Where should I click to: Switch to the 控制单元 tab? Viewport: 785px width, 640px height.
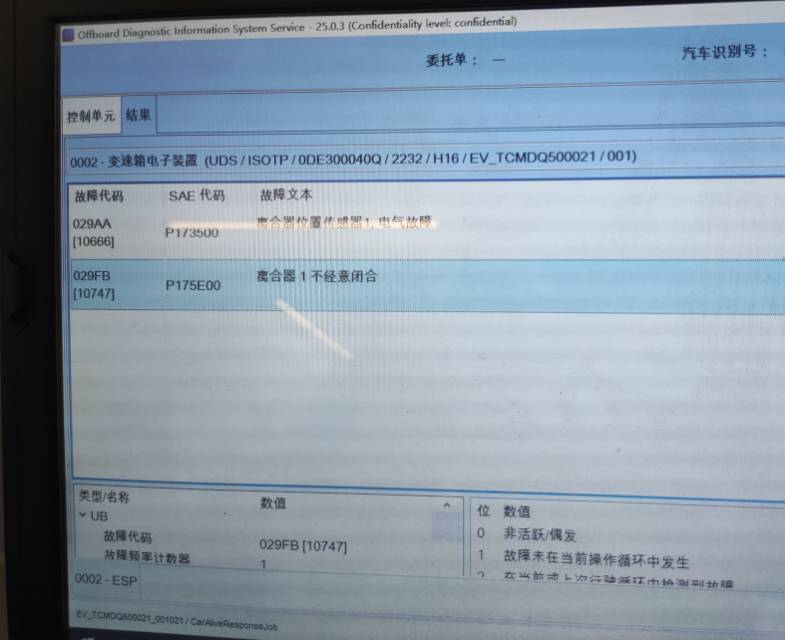click(91, 116)
